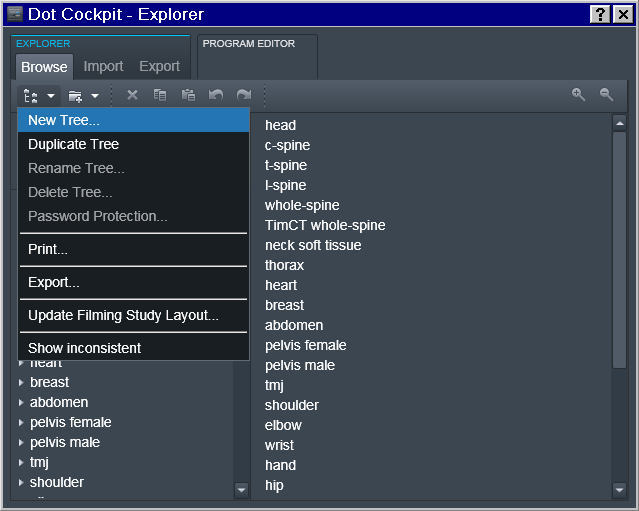
Task: Click right list scrollbar down arrow
Action: pos(620,490)
